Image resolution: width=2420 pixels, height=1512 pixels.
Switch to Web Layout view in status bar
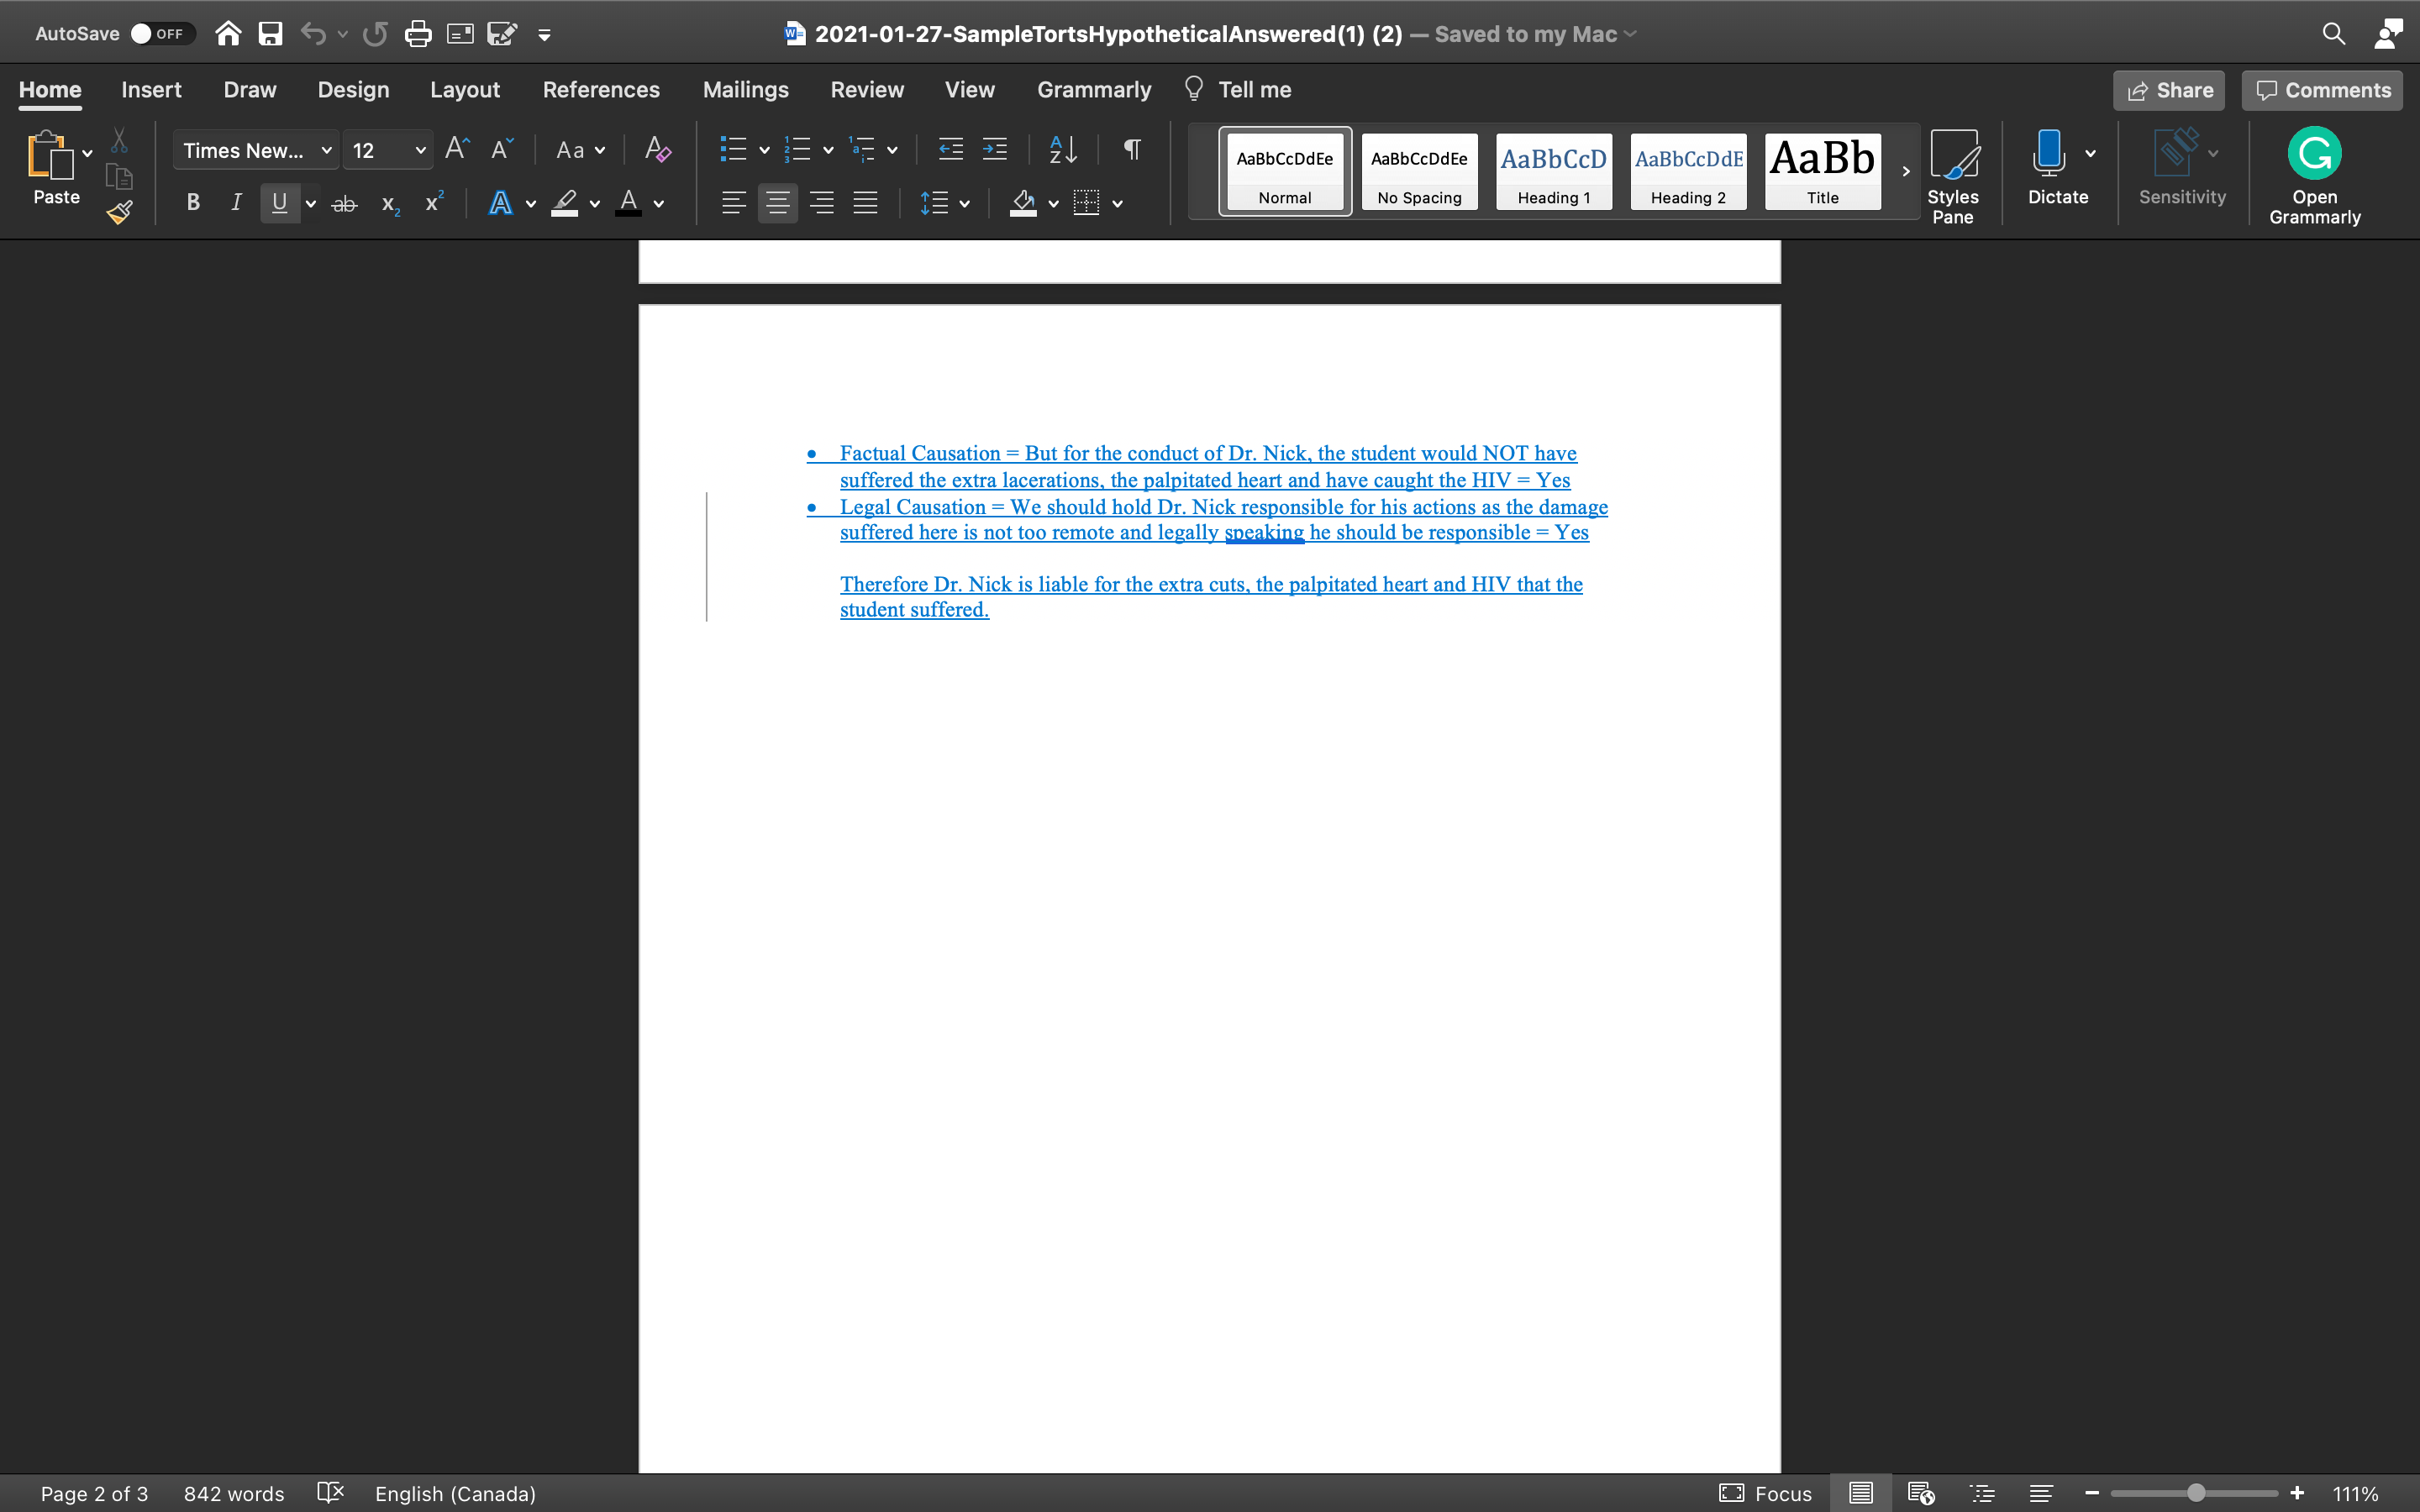(x=1920, y=1493)
